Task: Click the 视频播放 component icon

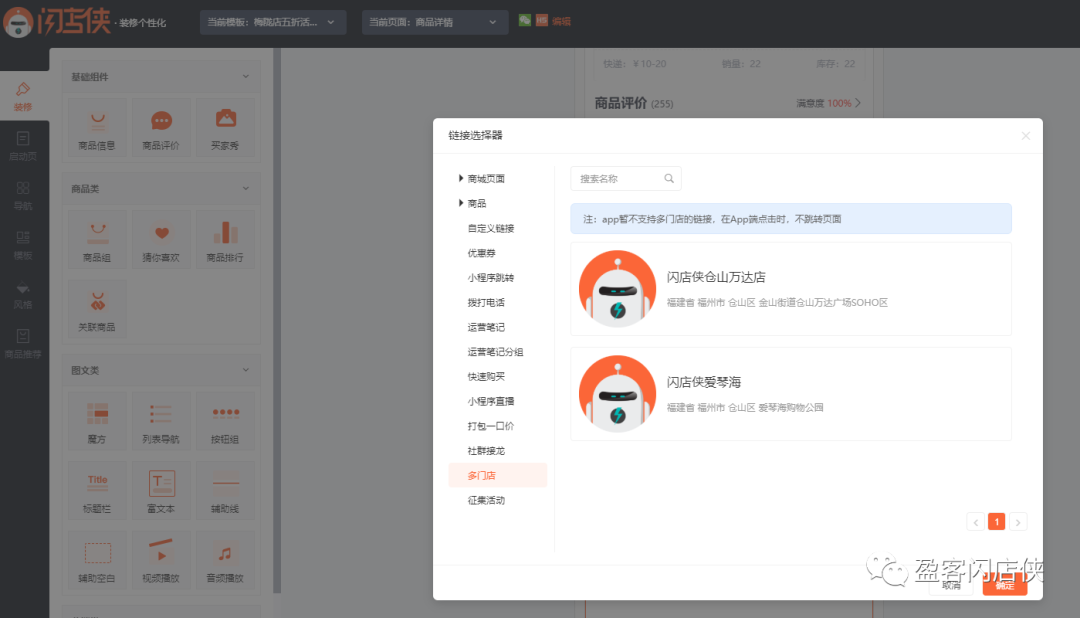Action: tap(161, 553)
